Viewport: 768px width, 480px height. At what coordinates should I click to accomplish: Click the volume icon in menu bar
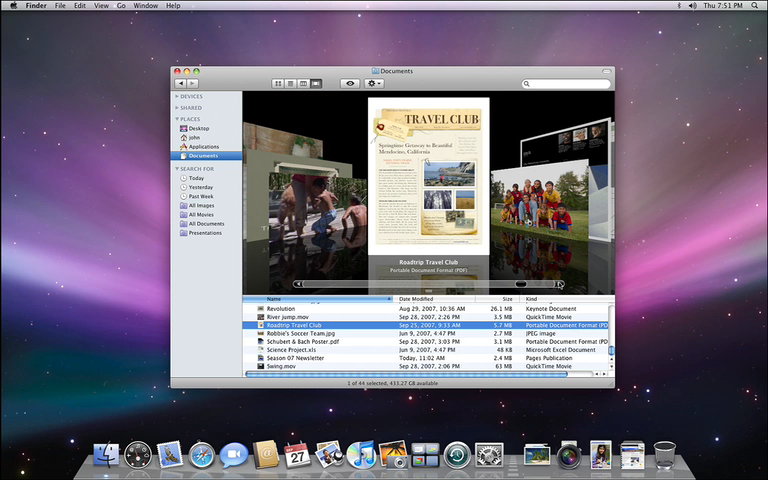[x=692, y=5]
